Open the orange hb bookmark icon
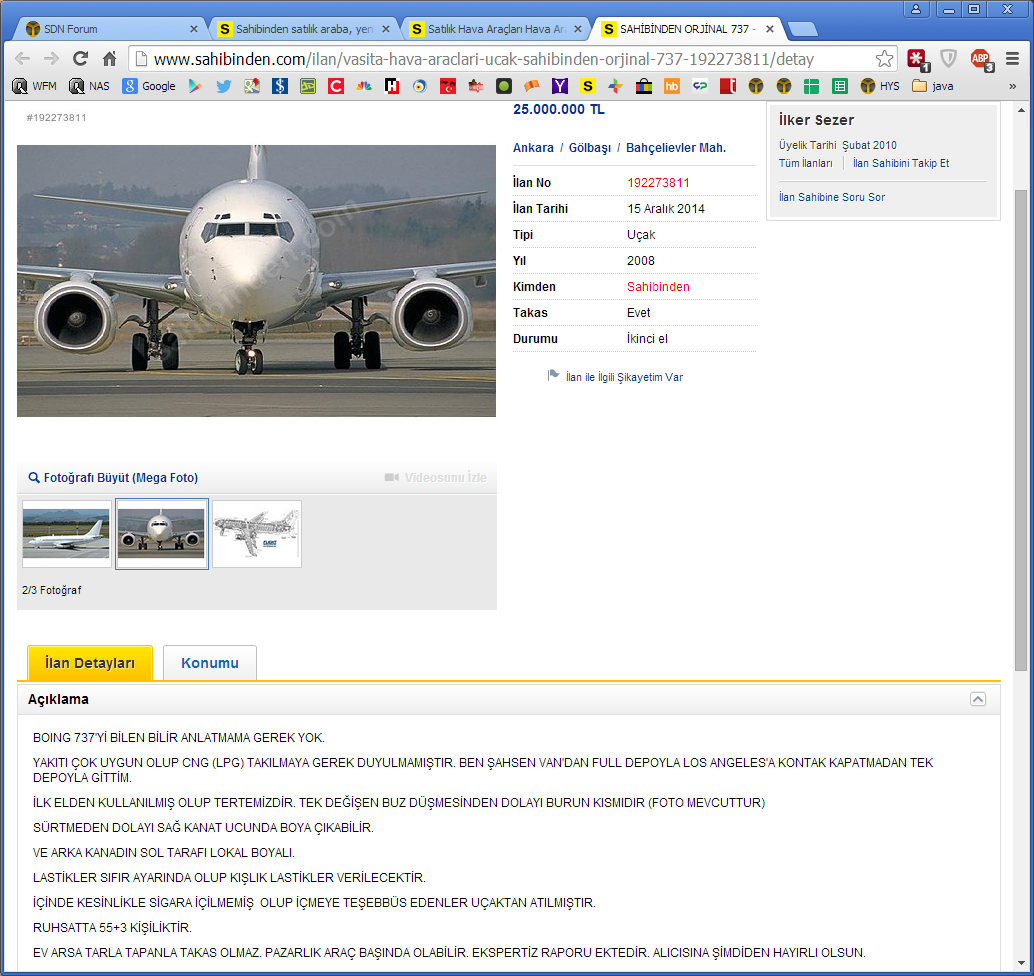This screenshot has height=976, width=1034. coord(671,86)
